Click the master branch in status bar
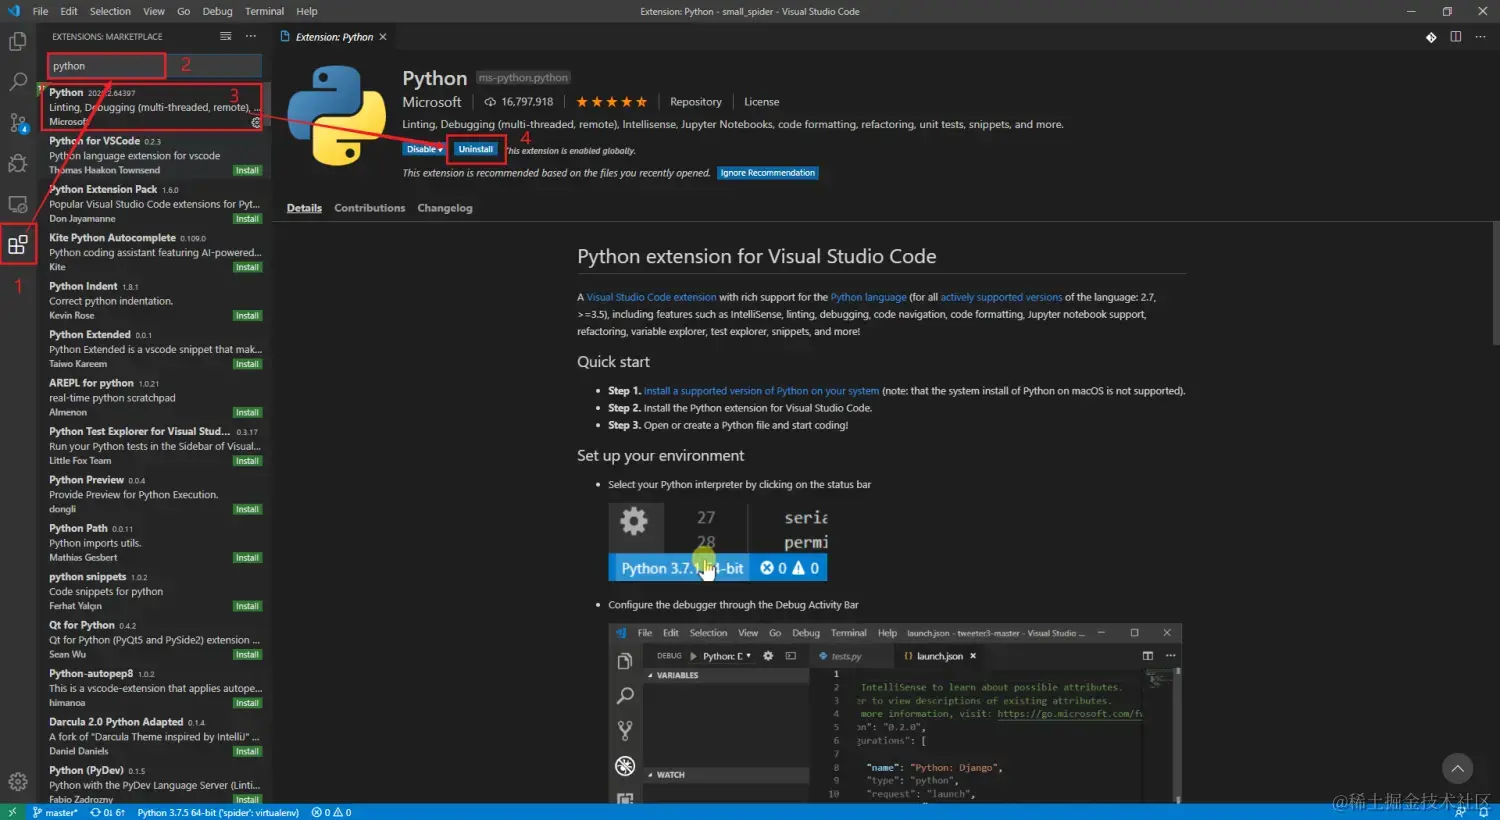The height and width of the screenshot is (820, 1500). [55, 812]
